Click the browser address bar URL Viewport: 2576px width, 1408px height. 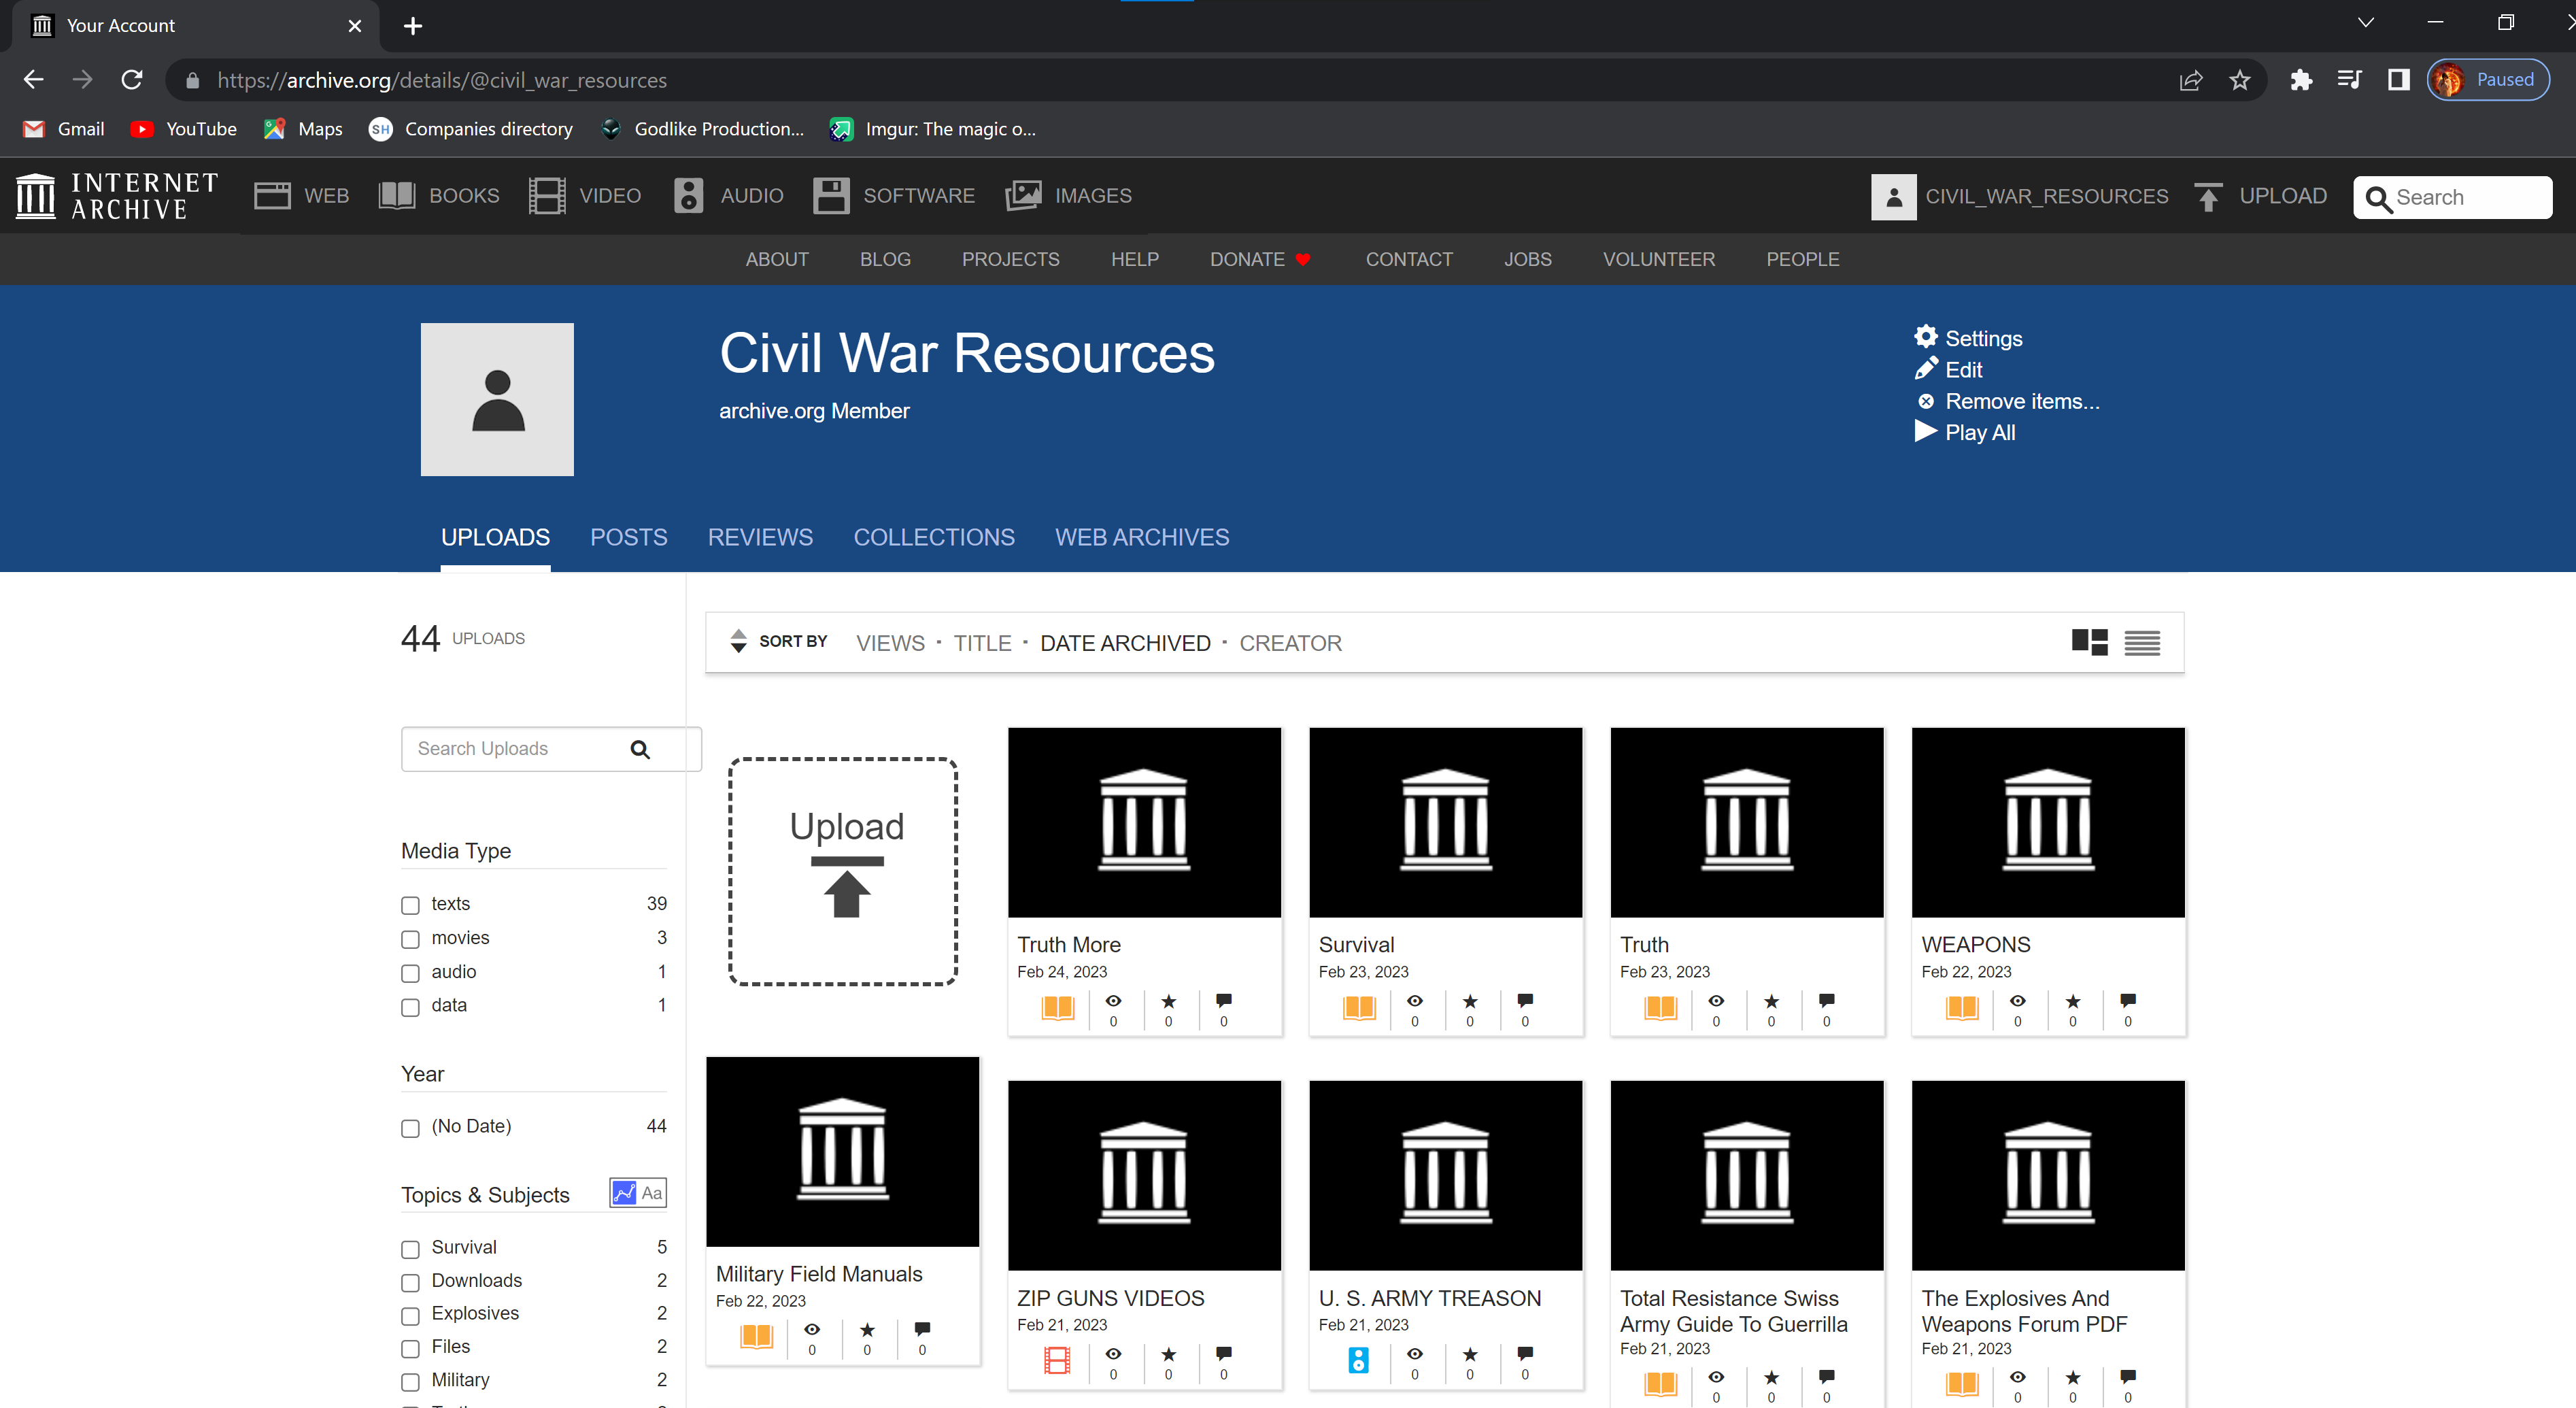442,80
